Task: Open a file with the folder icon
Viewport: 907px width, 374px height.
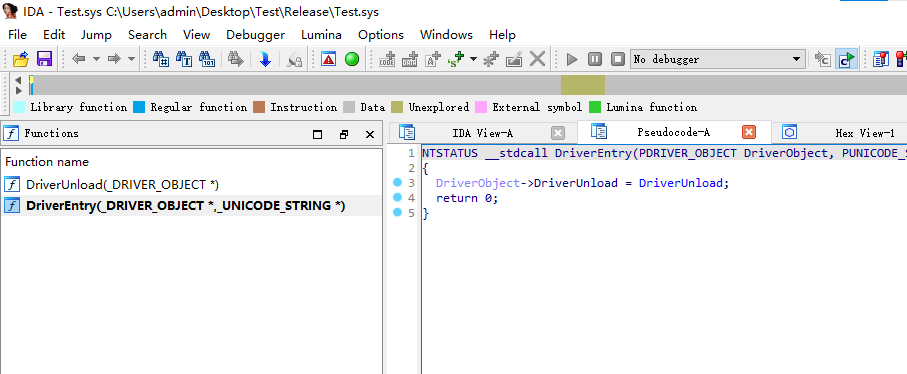Action: pyautogui.click(x=21, y=59)
